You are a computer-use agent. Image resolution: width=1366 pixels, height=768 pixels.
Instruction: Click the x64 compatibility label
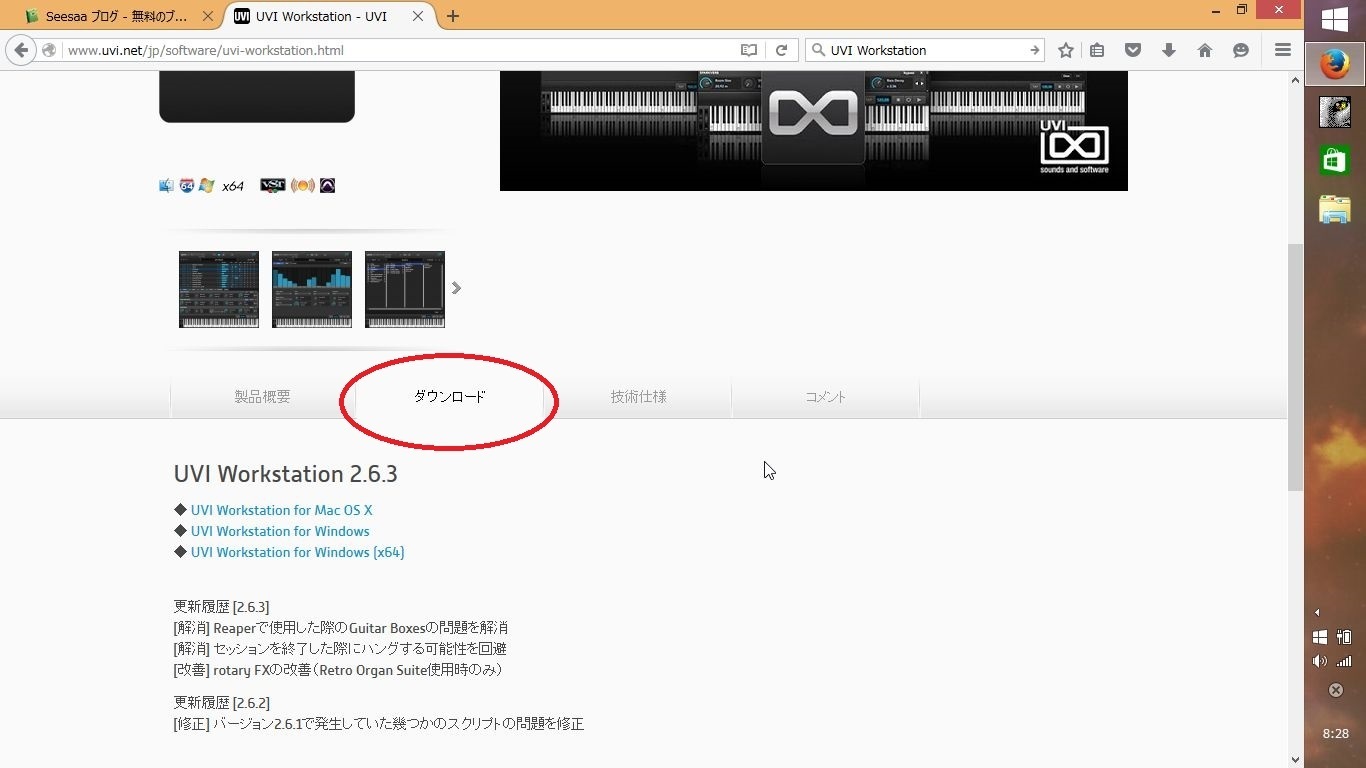pyautogui.click(x=233, y=186)
